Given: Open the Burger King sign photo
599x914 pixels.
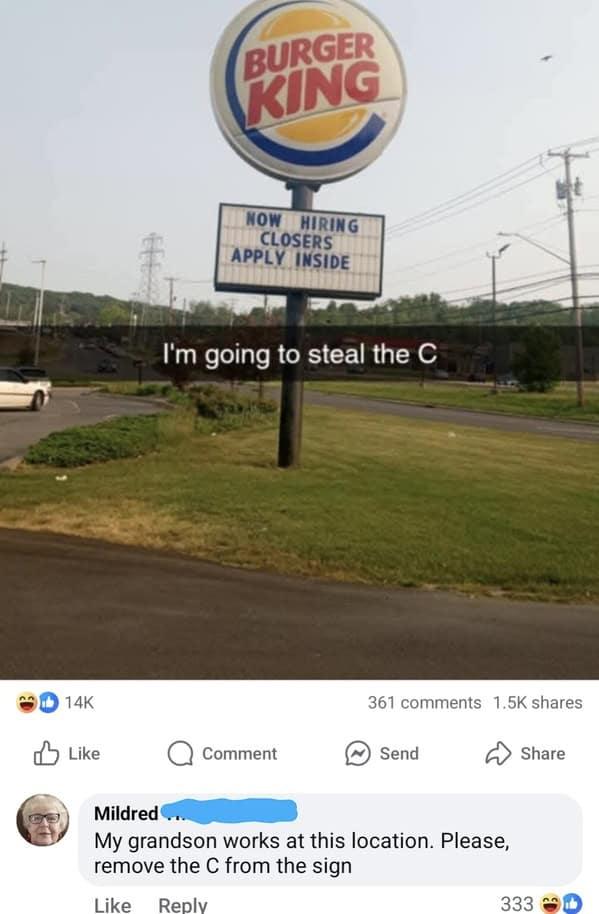Looking at the screenshot, I should pyautogui.click(x=300, y=339).
